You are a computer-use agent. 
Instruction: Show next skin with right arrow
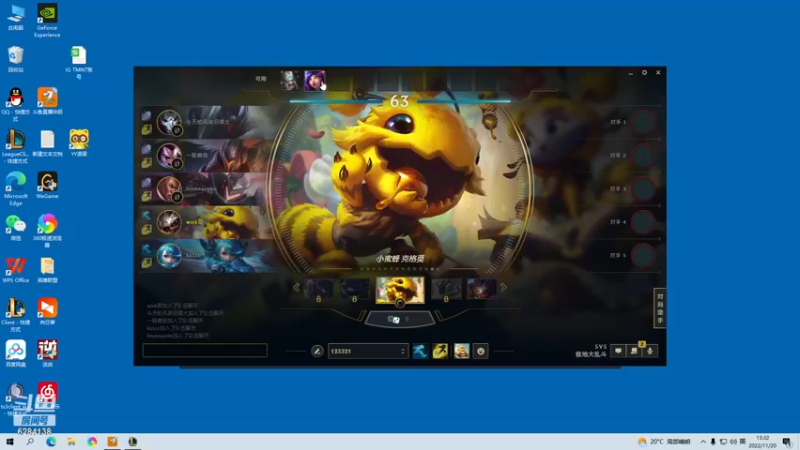[503, 288]
